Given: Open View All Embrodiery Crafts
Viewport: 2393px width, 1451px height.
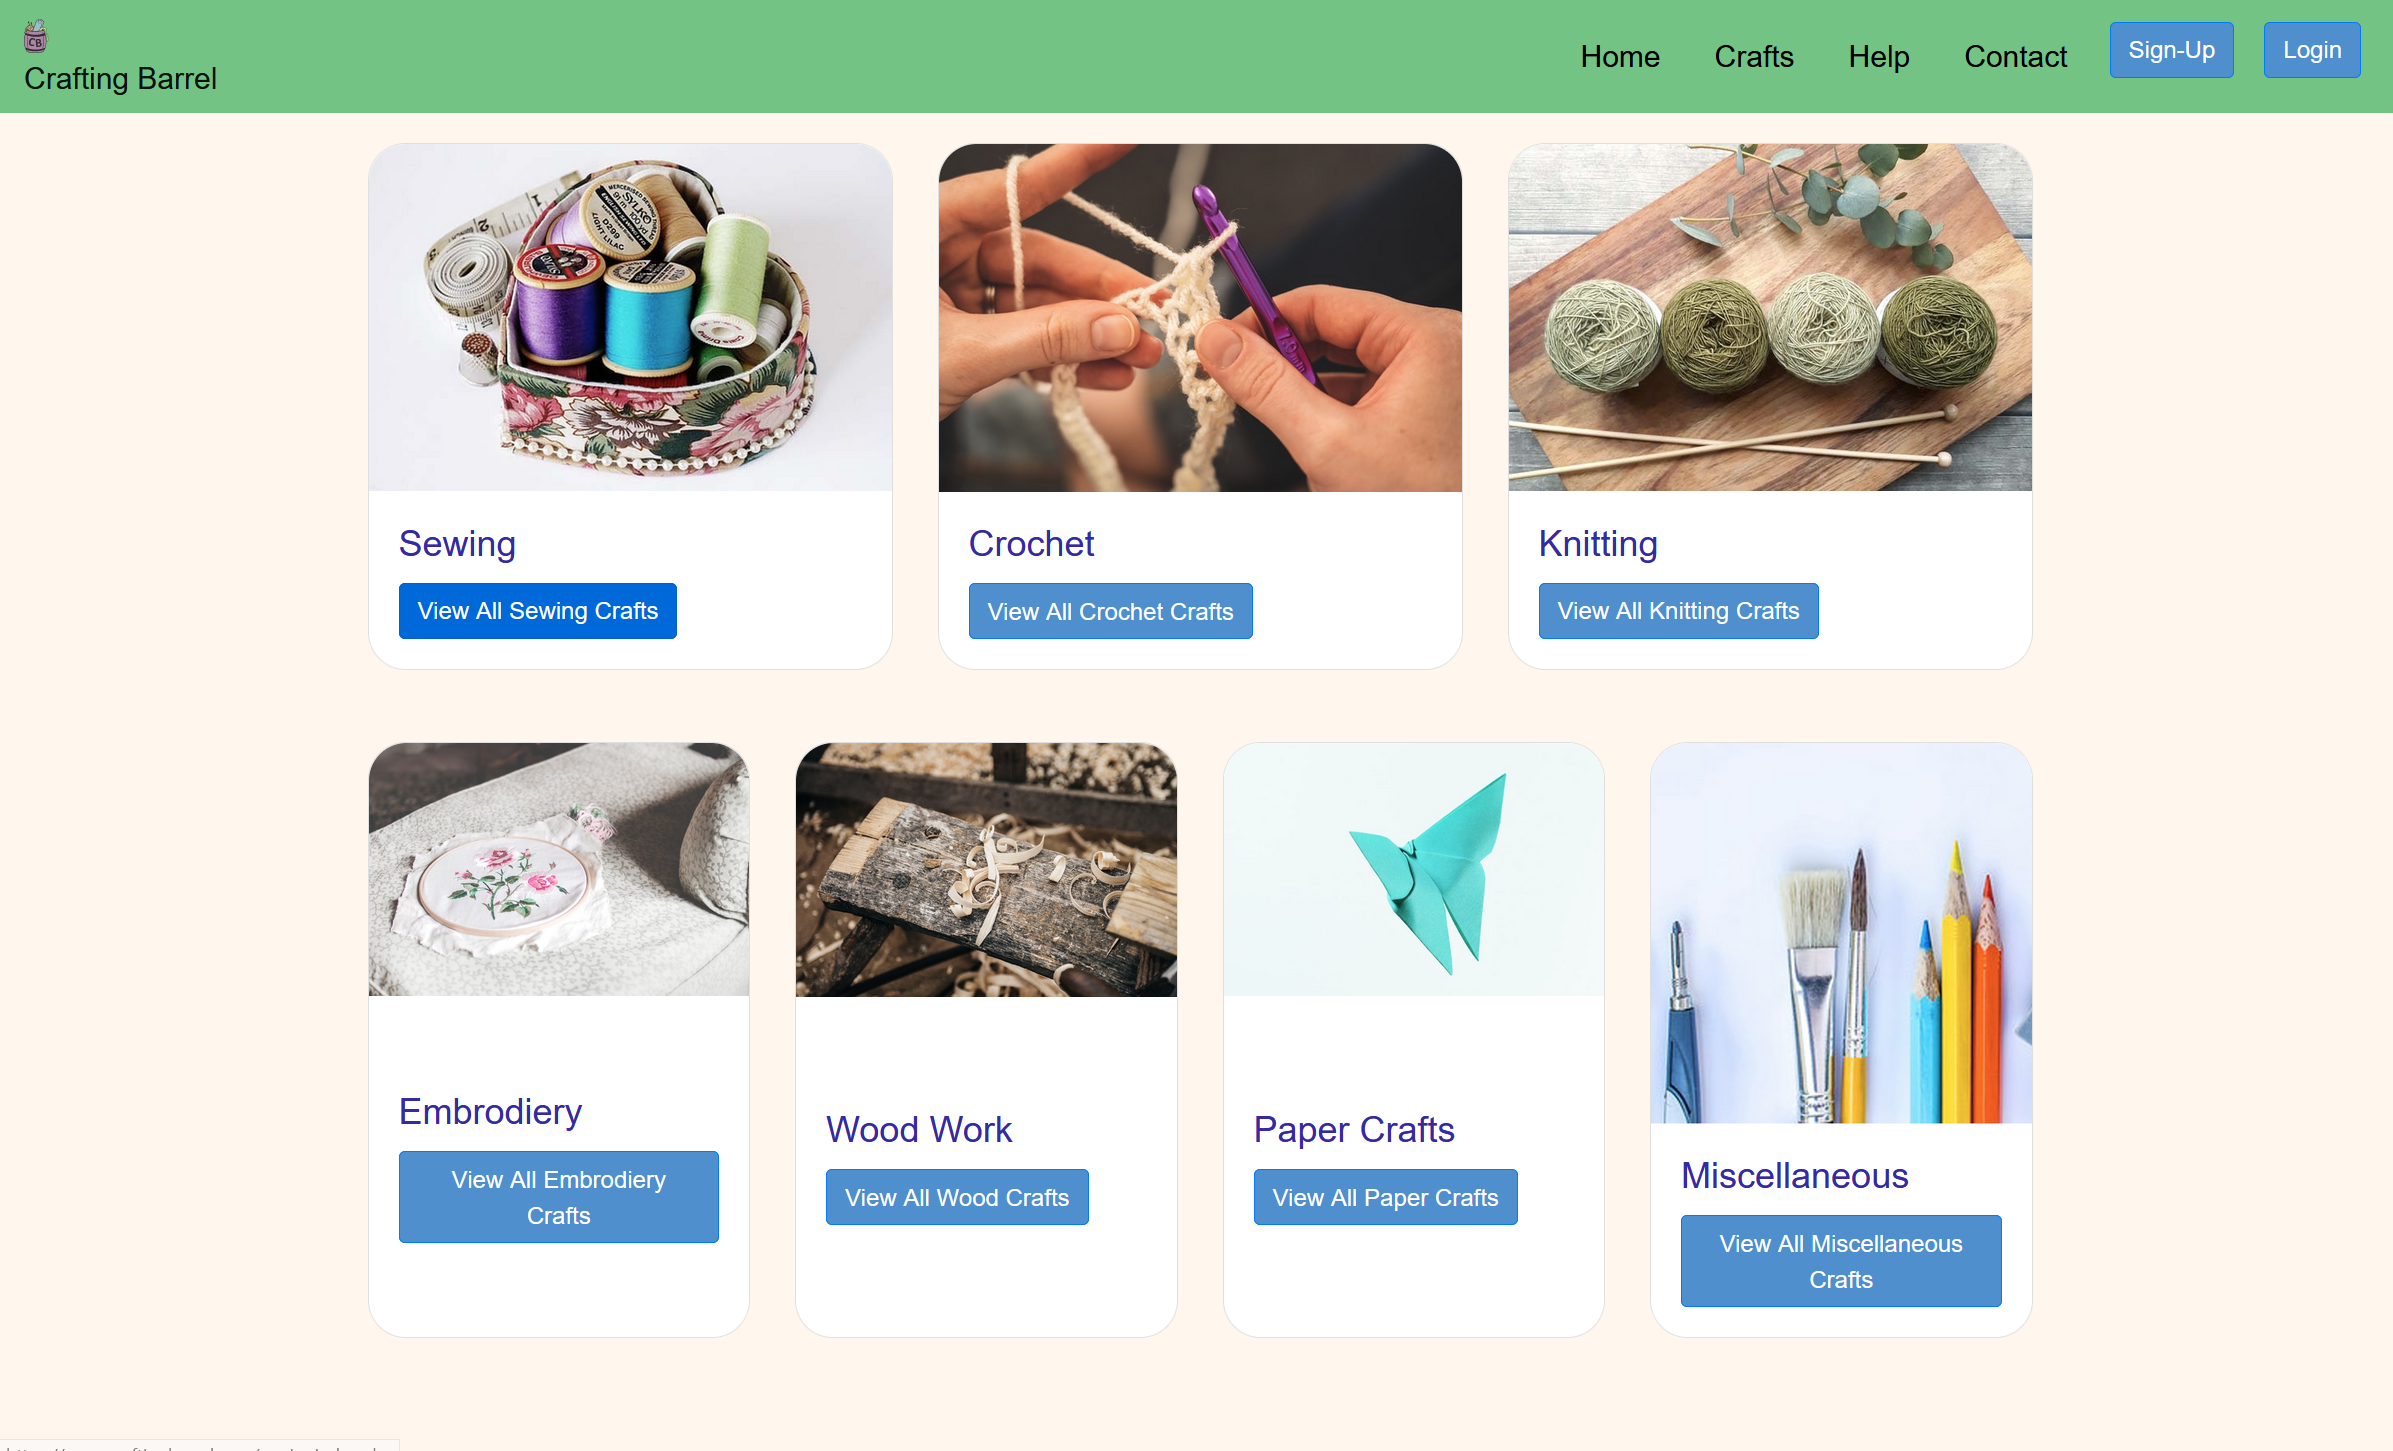Looking at the screenshot, I should [x=559, y=1197].
